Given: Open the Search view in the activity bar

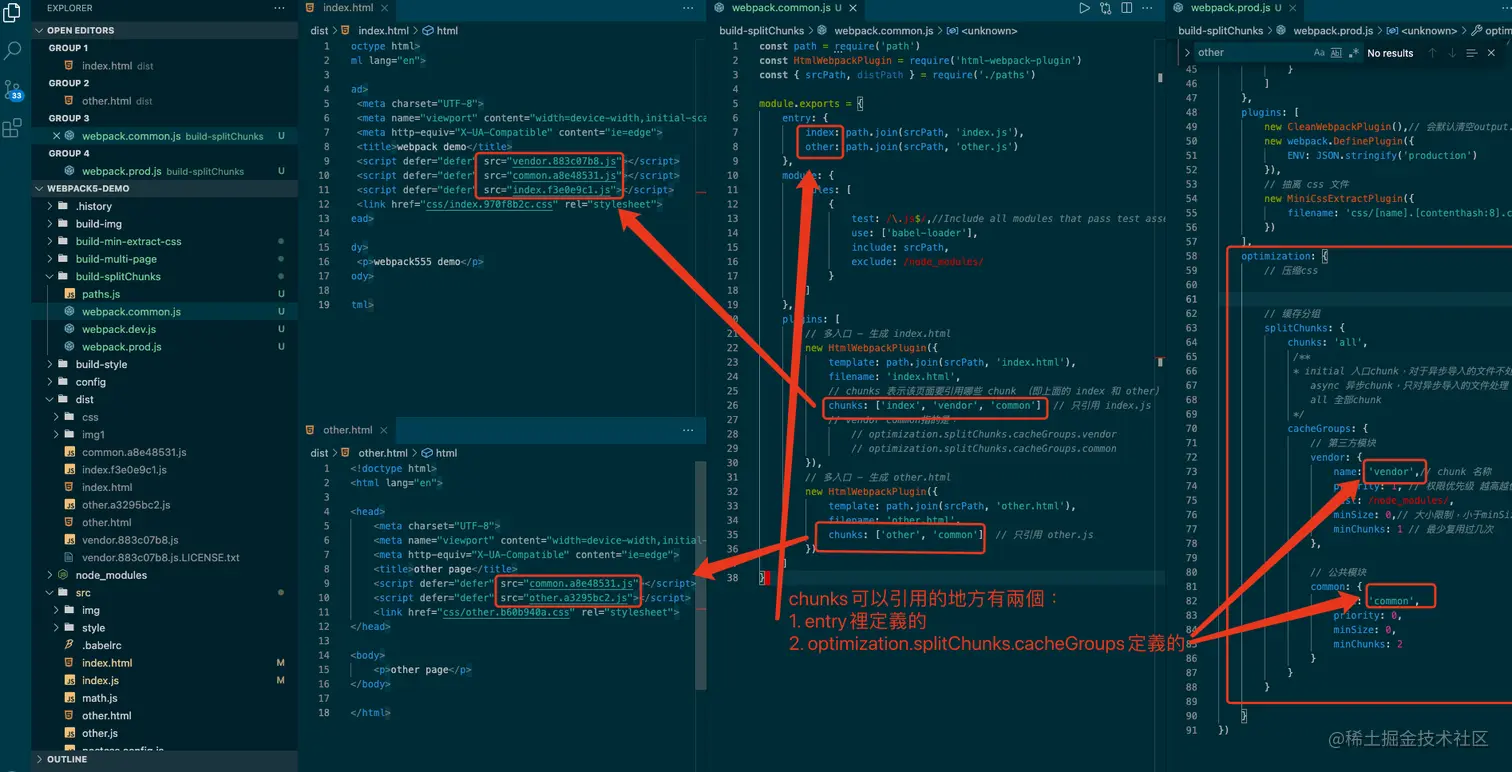Looking at the screenshot, I should pyautogui.click(x=13, y=50).
